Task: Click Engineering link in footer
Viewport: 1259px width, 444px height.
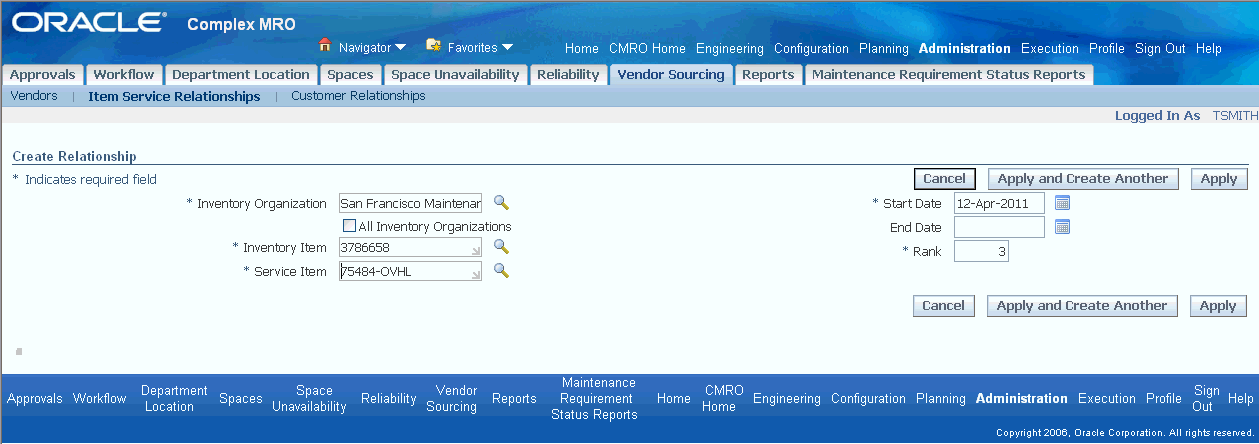Action: (787, 398)
